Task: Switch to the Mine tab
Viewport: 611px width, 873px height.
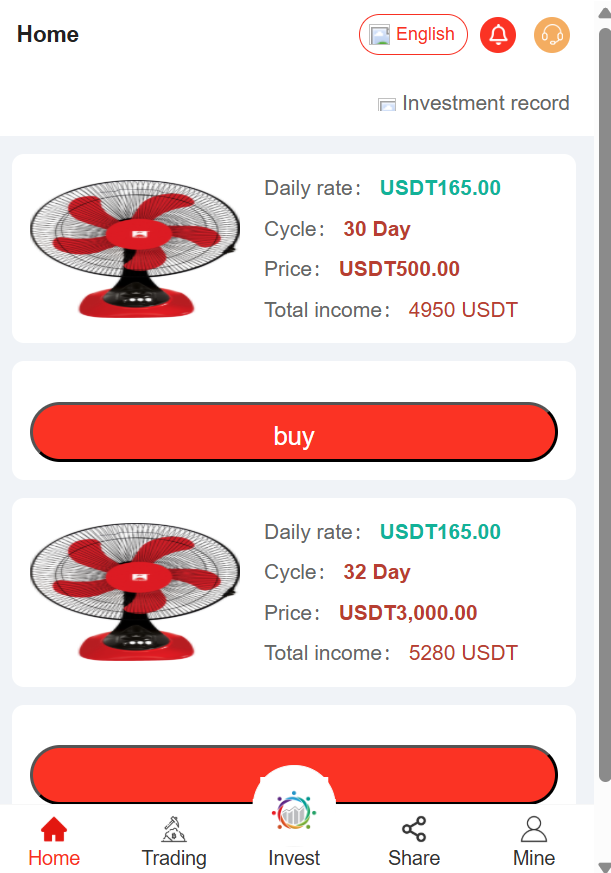Action: [534, 858]
